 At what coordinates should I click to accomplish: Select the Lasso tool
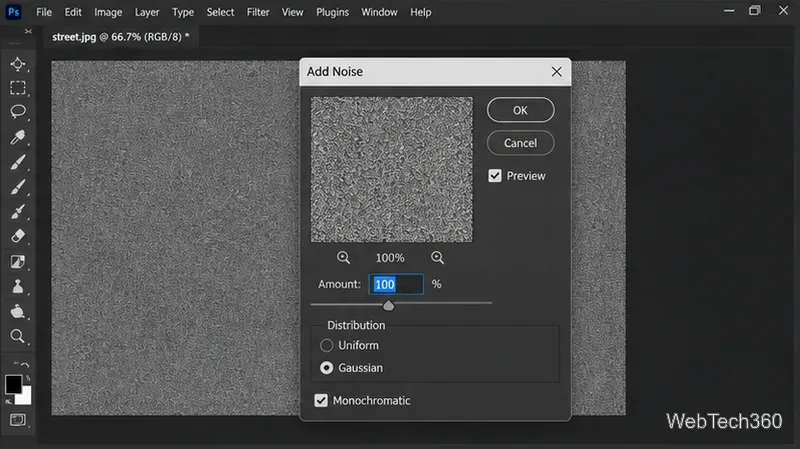[18, 112]
